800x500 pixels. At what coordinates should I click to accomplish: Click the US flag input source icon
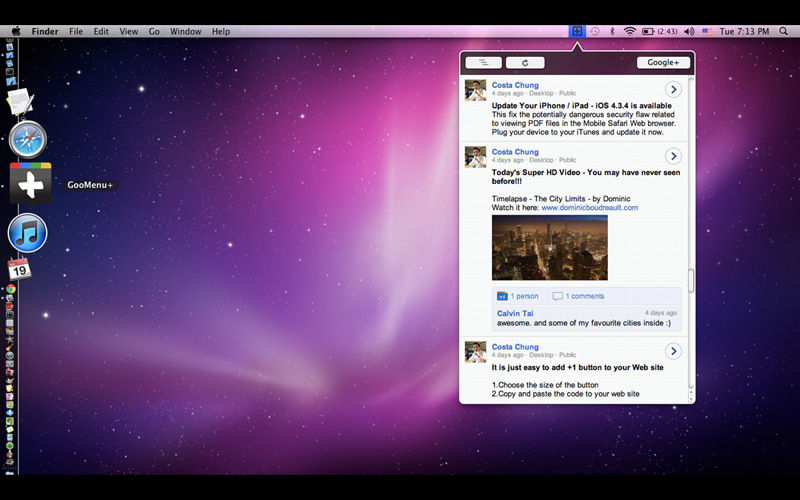click(707, 31)
